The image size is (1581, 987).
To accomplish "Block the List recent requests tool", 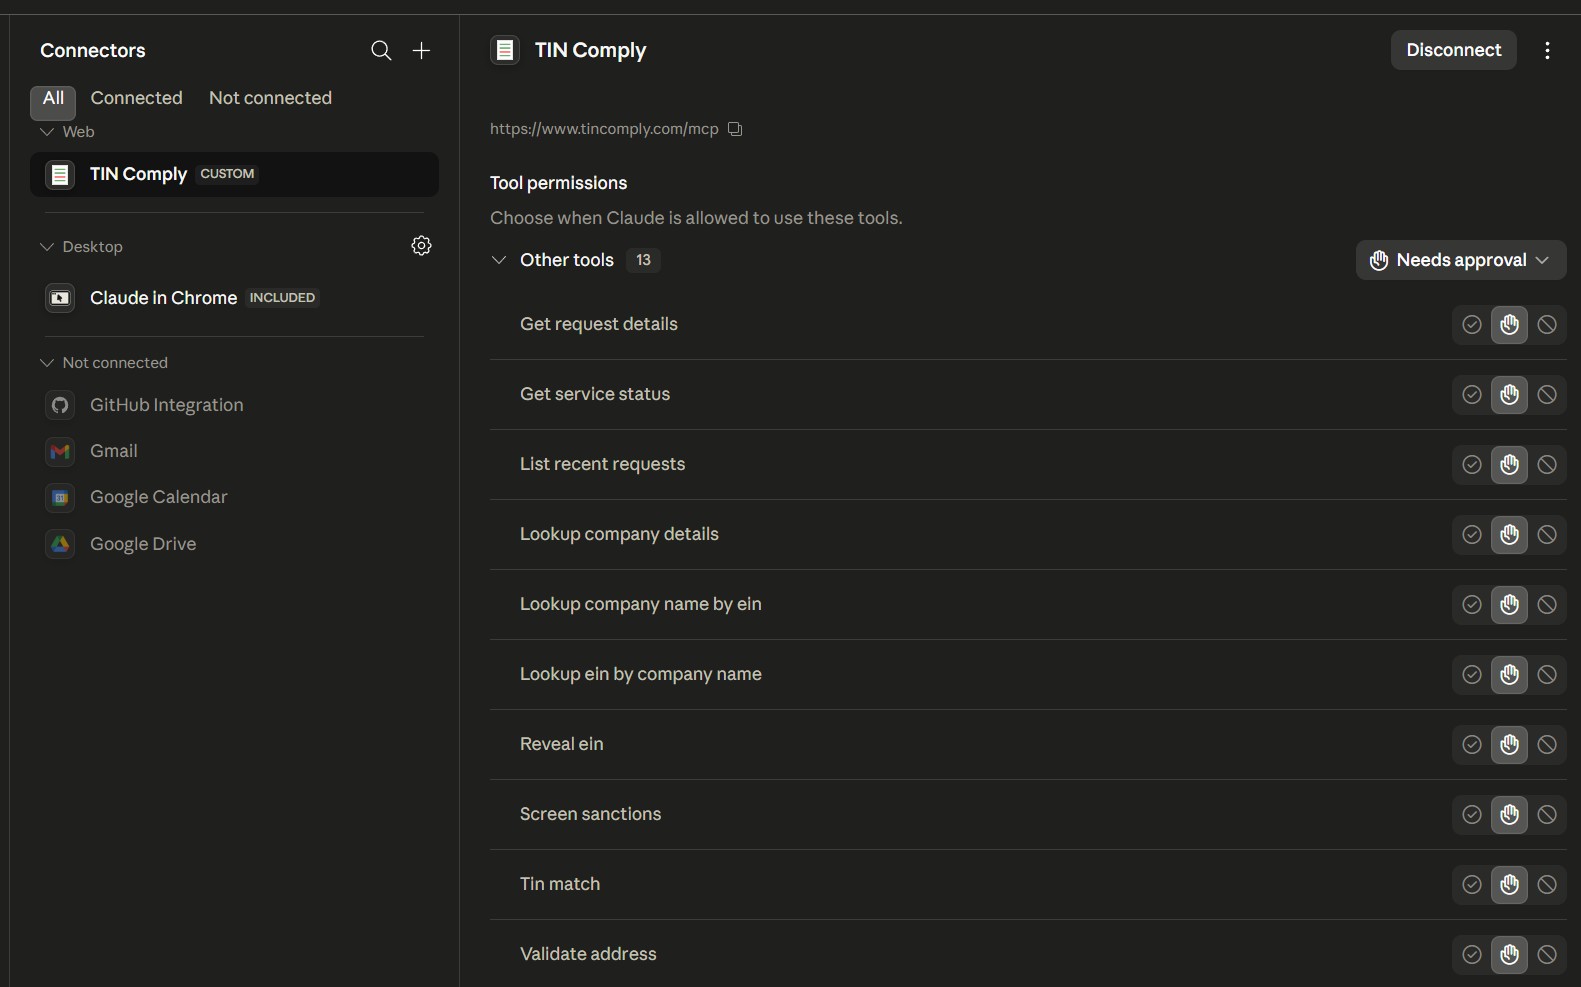I will coord(1547,464).
